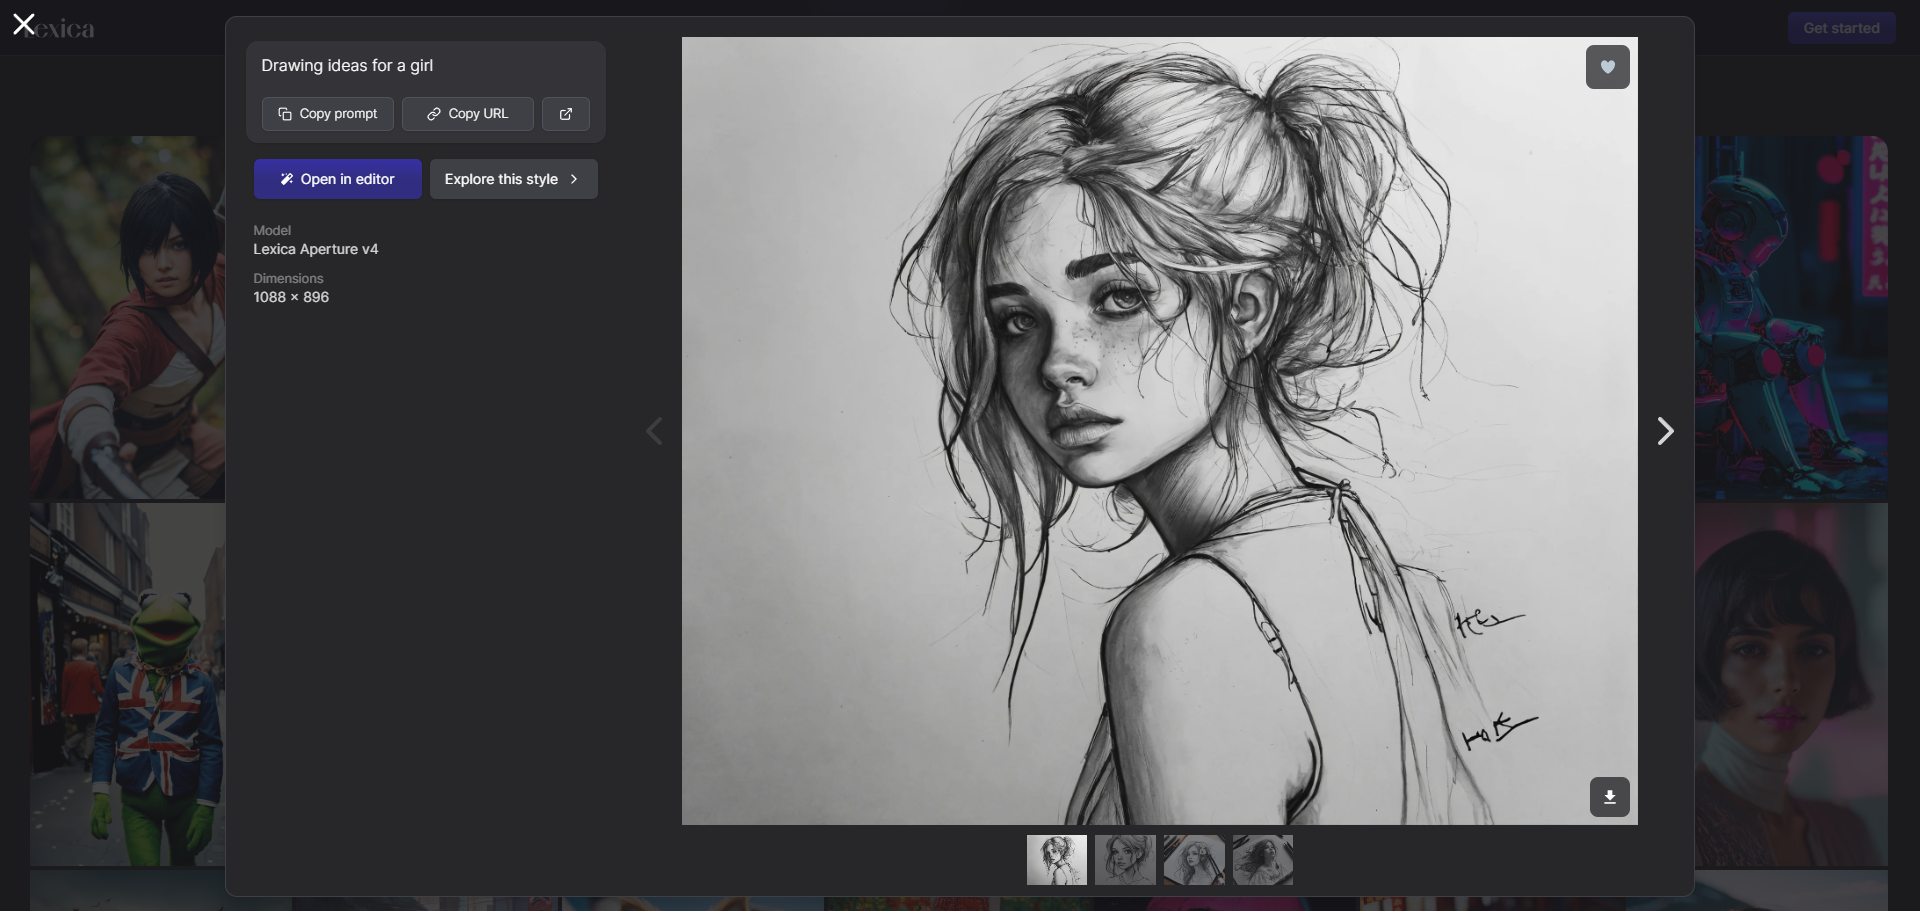
Task: Click the main girl sketch image
Action: click(x=1160, y=431)
